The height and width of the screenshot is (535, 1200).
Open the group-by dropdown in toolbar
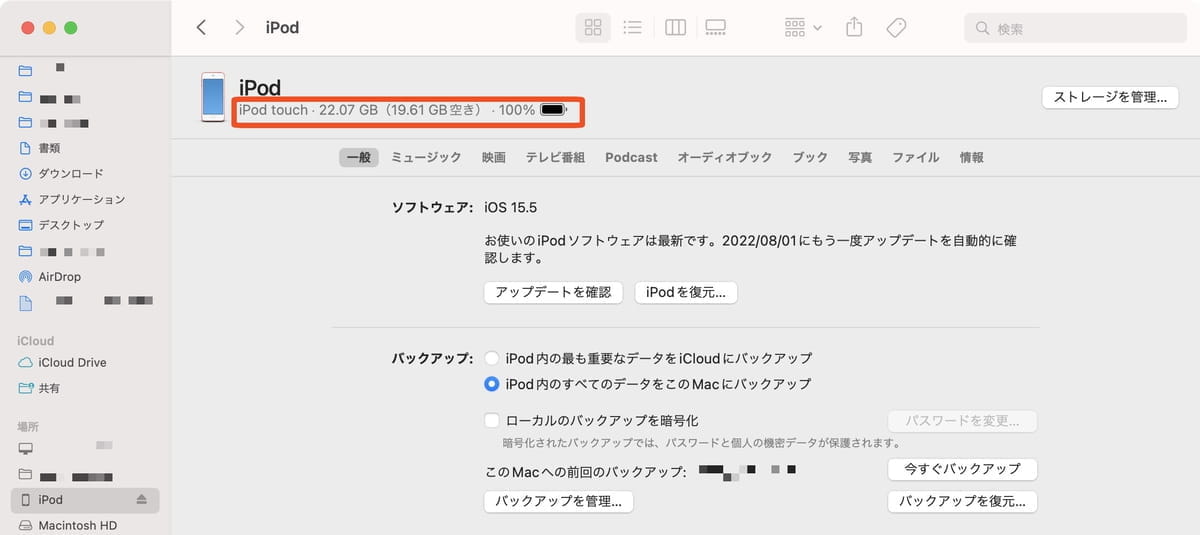803,28
